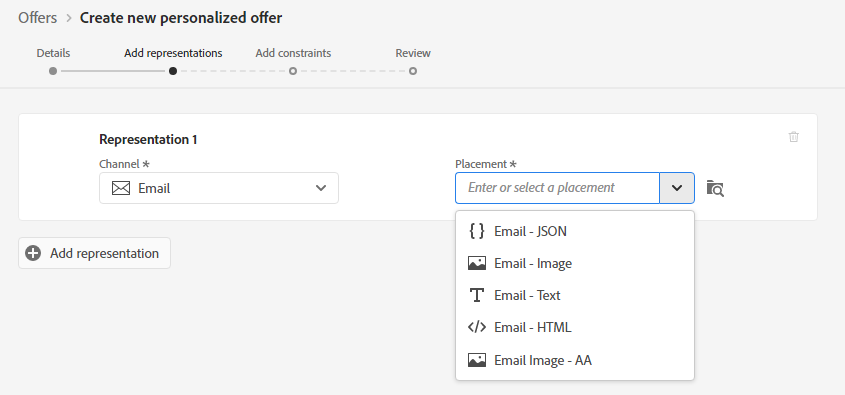Go to the Add constraints step
The height and width of the screenshot is (395, 845).
coord(293,53)
